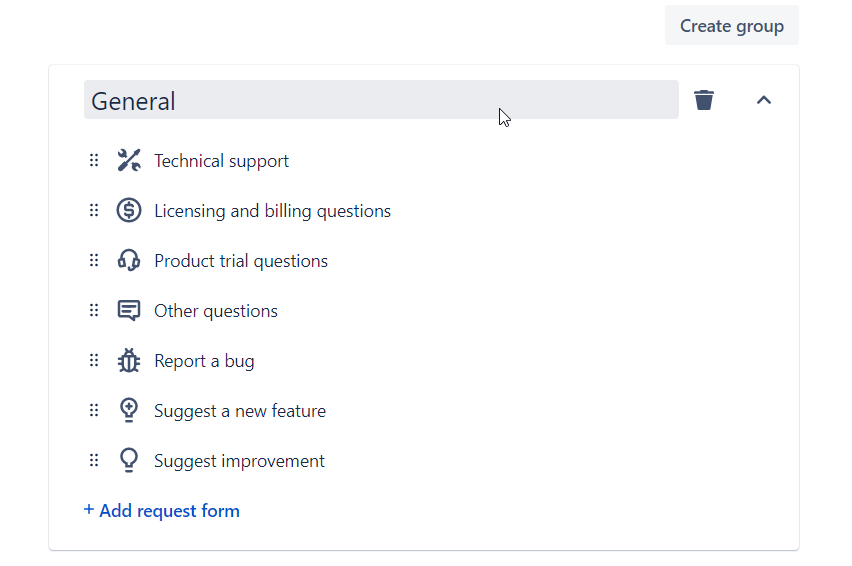Click the Create group button
The height and width of the screenshot is (566, 852).
[731, 26]
